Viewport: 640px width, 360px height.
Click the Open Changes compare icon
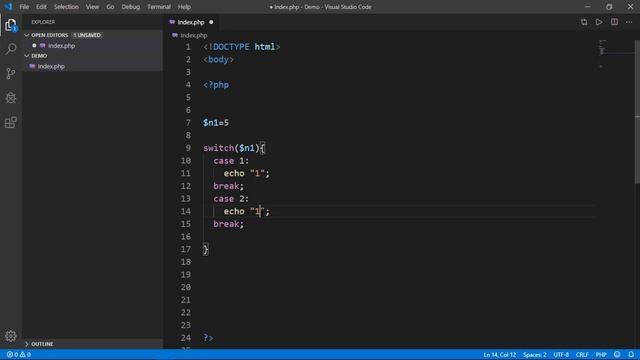[x=584, y=22]
